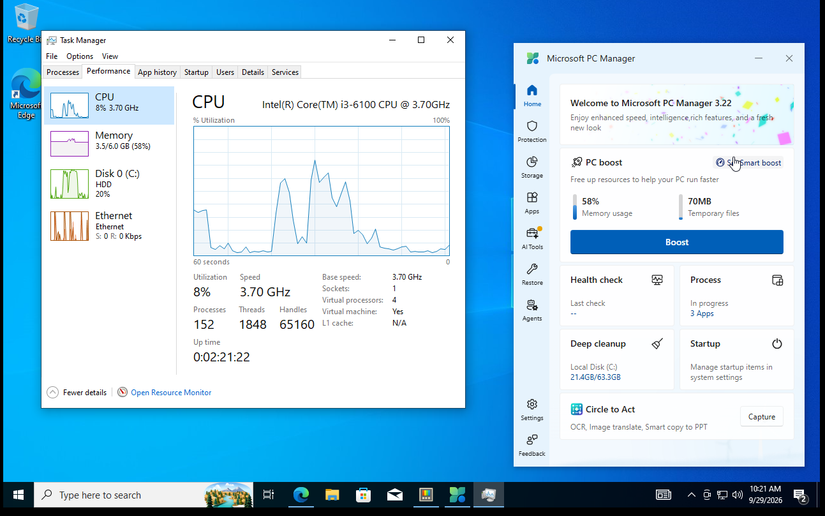The image size is (825, 516).
Task: Select the Memory performance graph item
Action: [109, 144]
